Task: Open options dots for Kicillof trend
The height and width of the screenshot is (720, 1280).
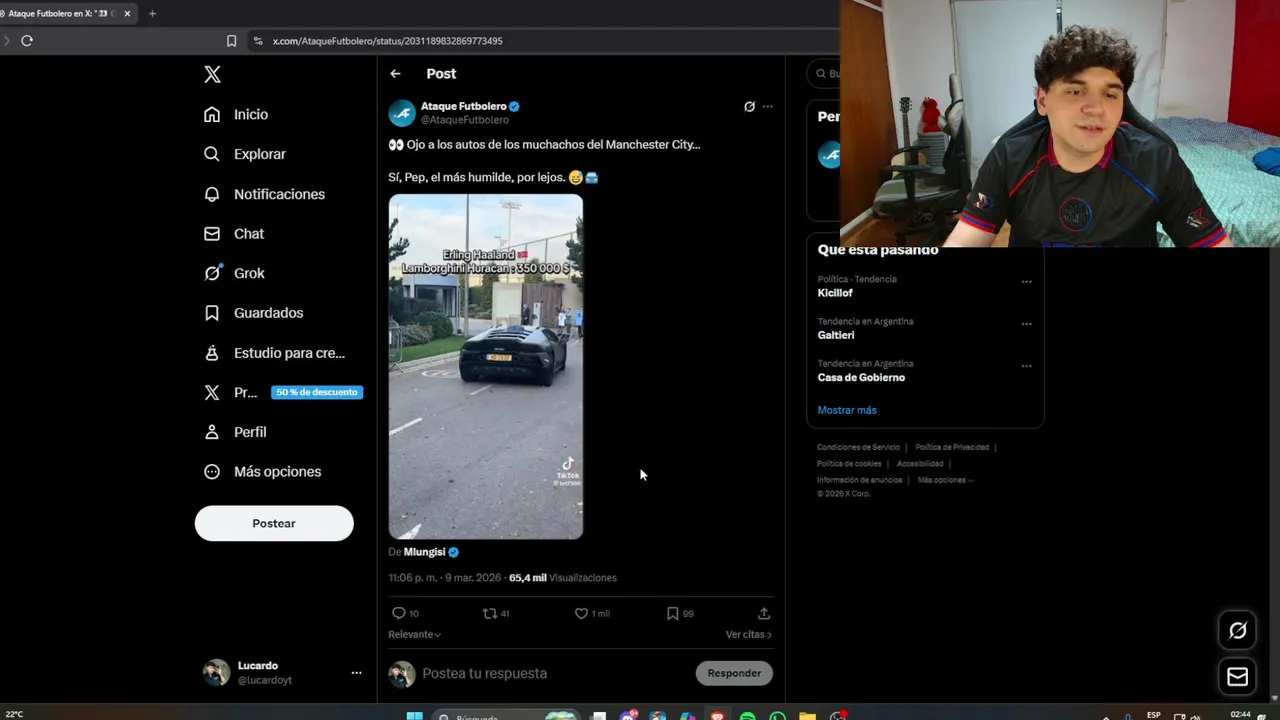Action: pyautogui.click(x=1026, y=282)
